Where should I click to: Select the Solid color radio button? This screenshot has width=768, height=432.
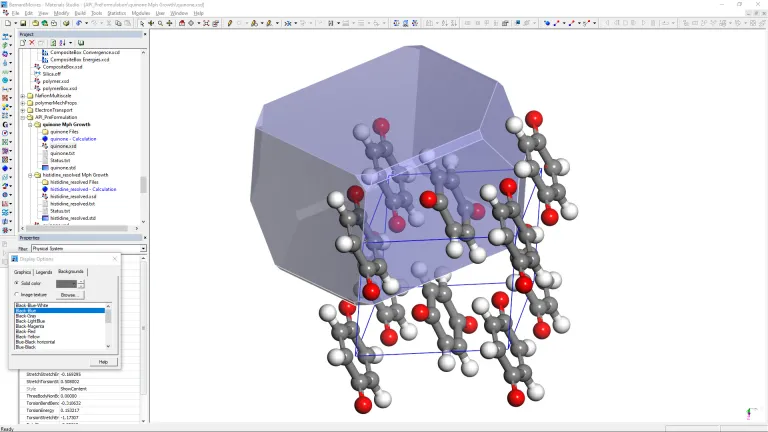click(x=17, y=283)
